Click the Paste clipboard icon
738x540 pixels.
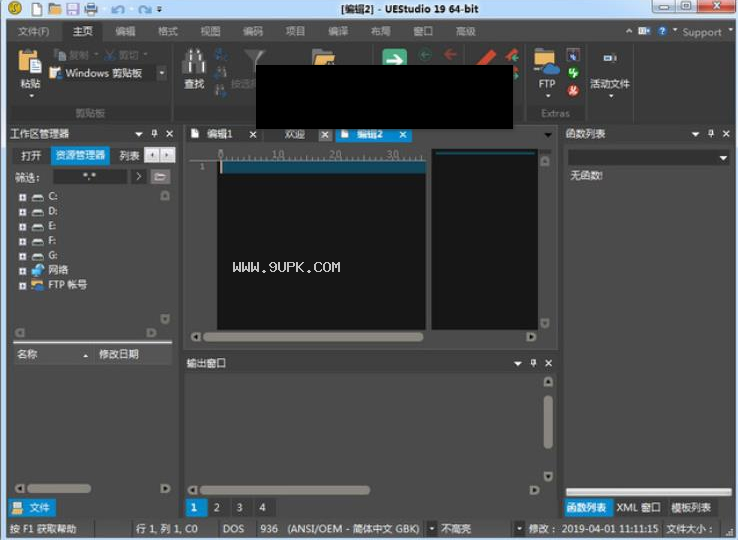[30, 62]
